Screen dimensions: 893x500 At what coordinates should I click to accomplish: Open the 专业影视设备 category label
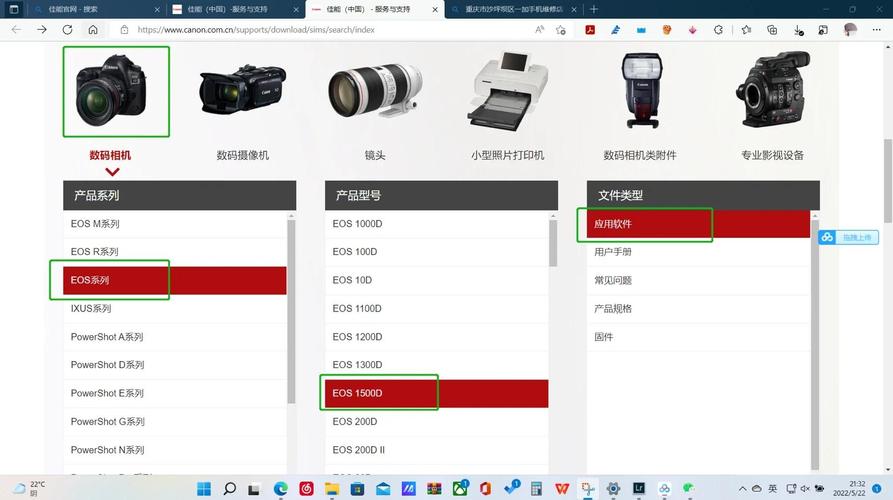tap(772, 155)
